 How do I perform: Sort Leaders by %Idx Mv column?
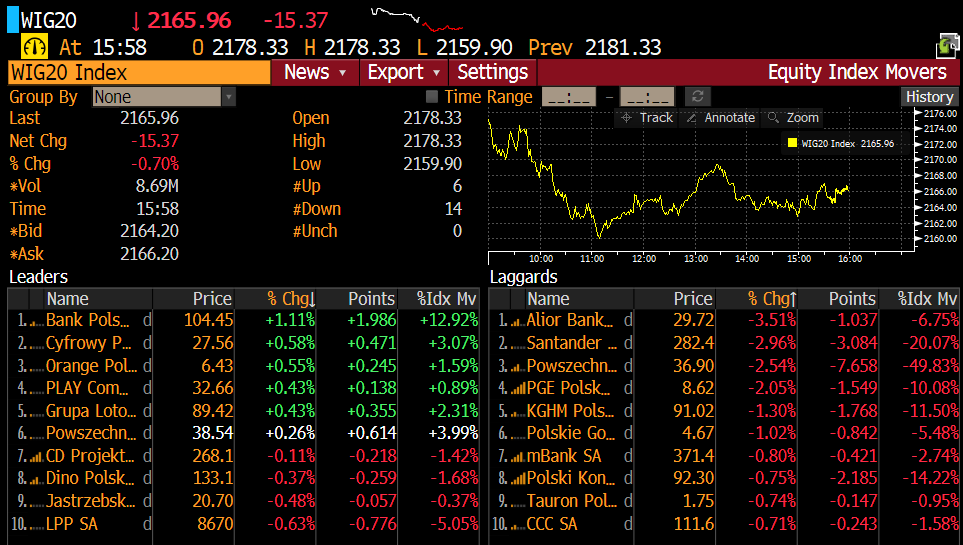[x=438, y=299]
